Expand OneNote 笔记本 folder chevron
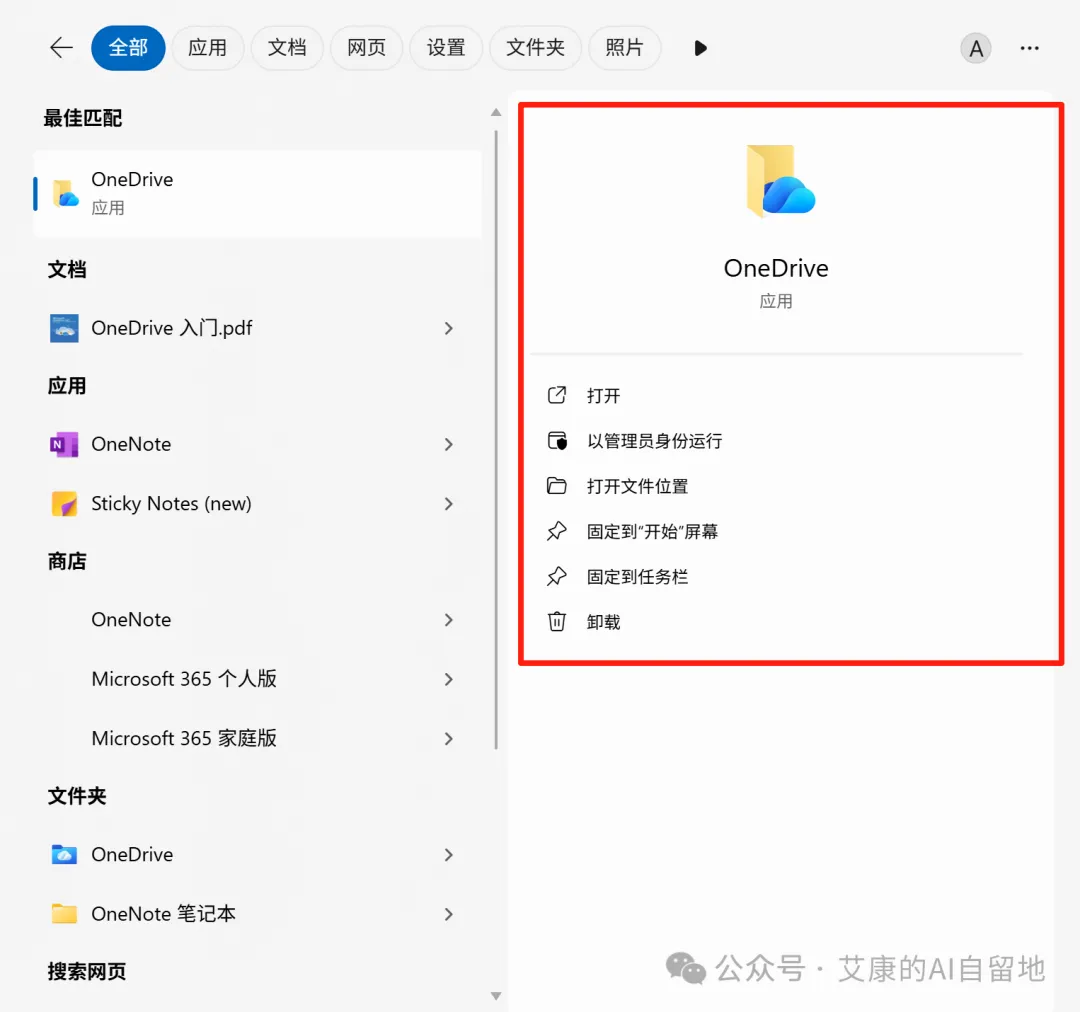 (x=448, y=914)
